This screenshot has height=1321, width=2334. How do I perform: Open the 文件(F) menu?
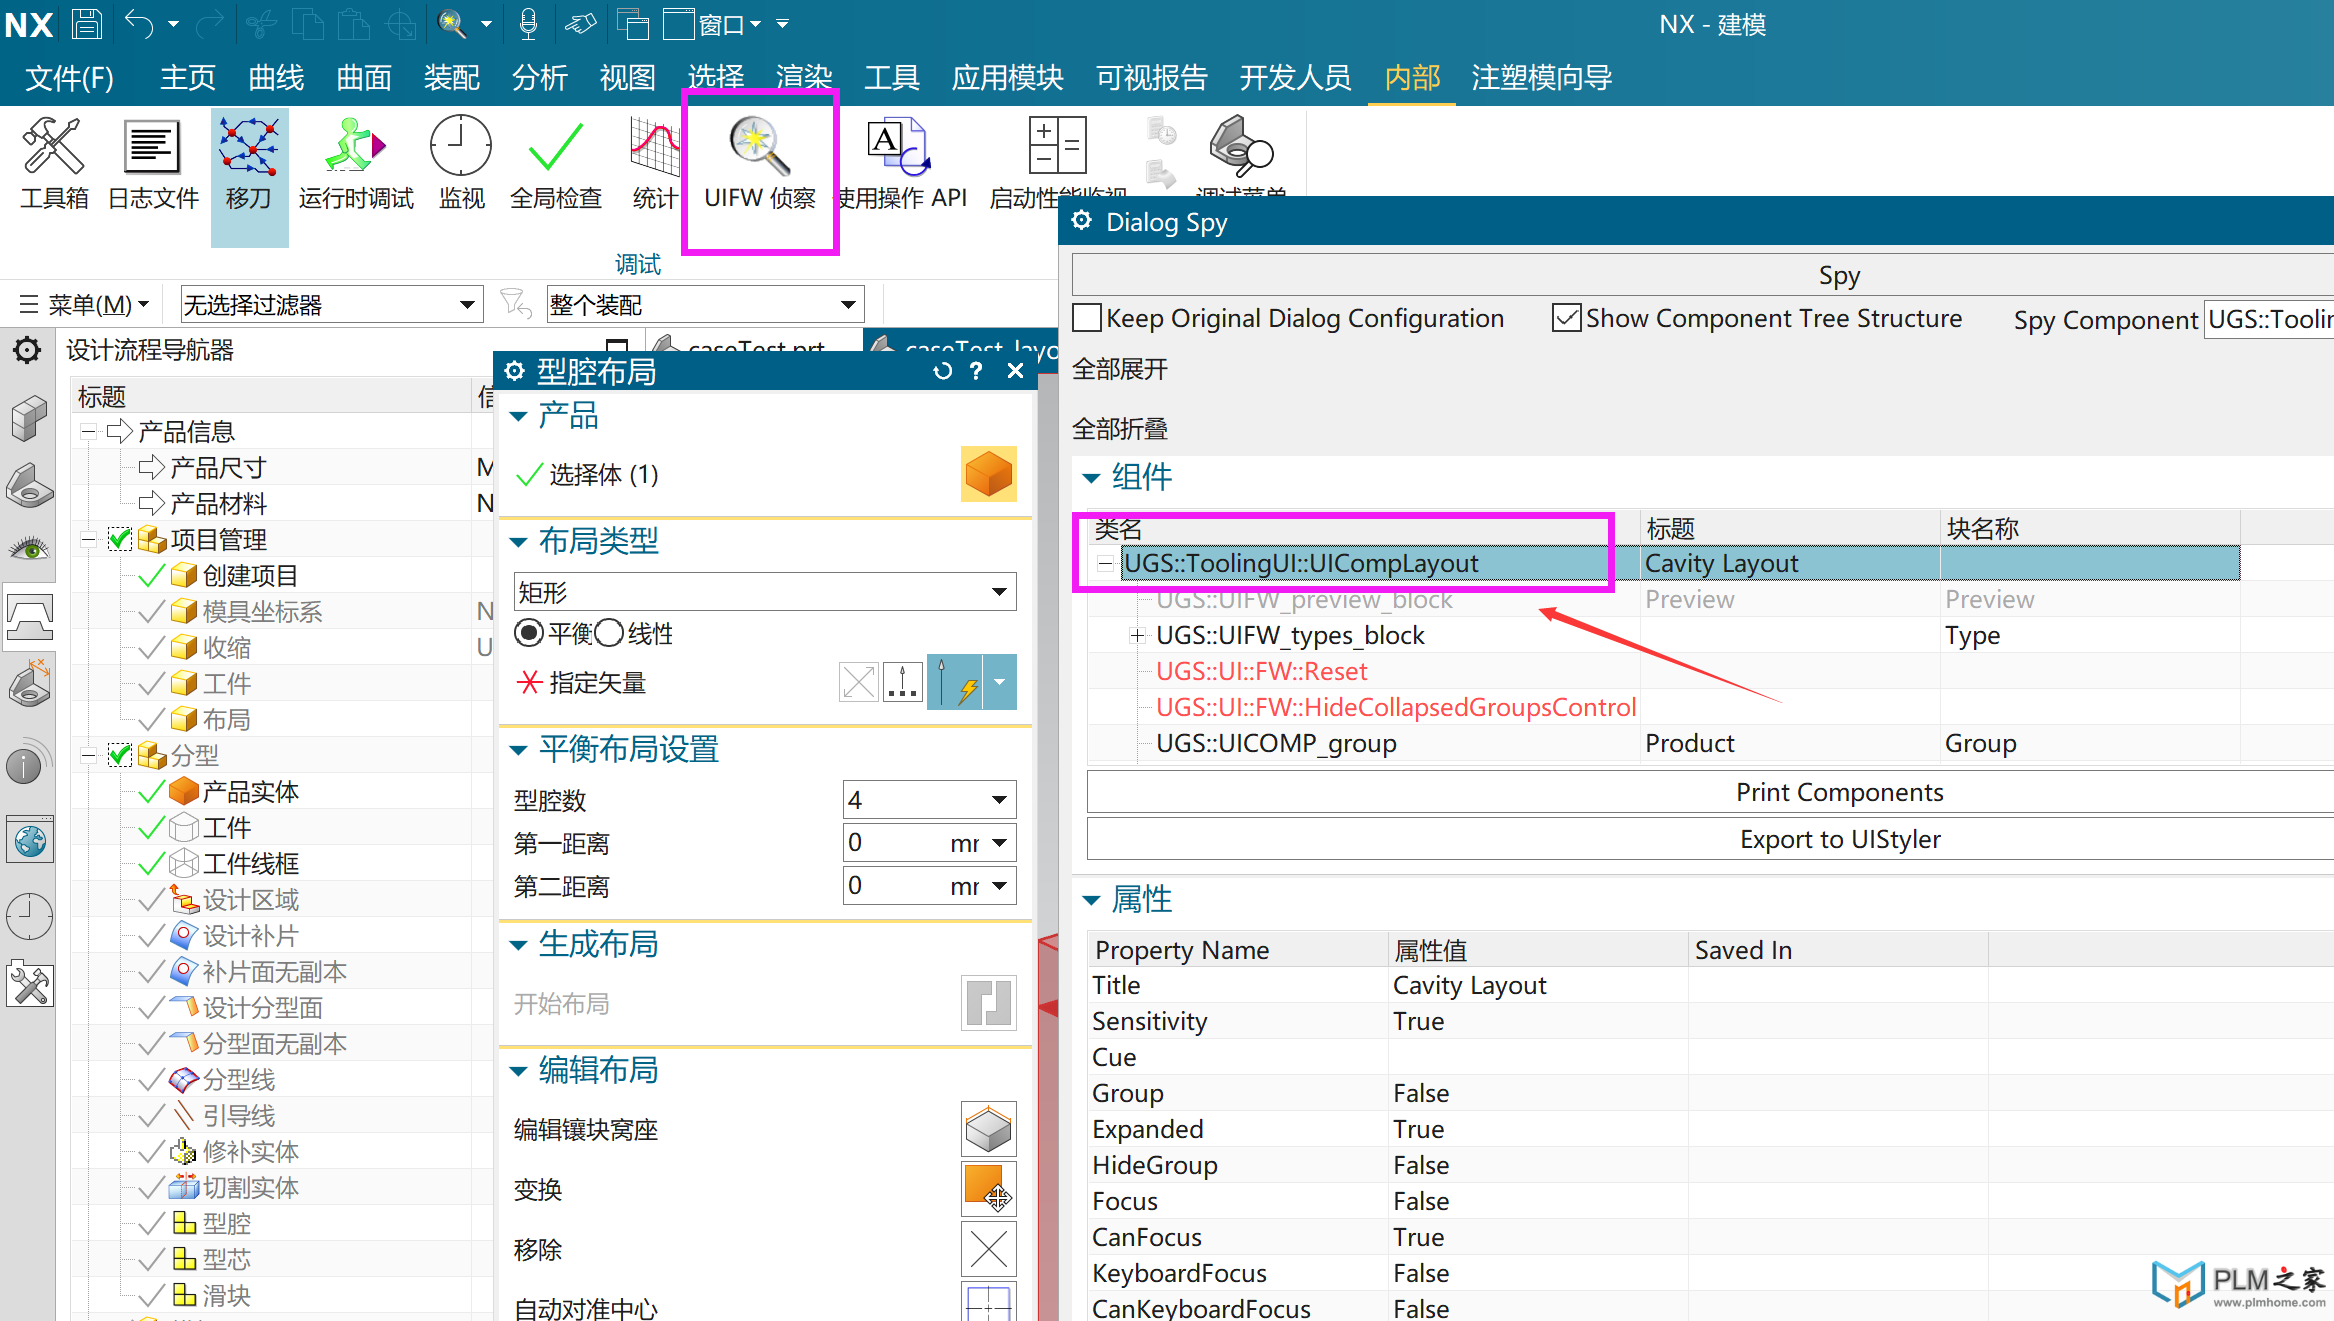tap(69, 77)
